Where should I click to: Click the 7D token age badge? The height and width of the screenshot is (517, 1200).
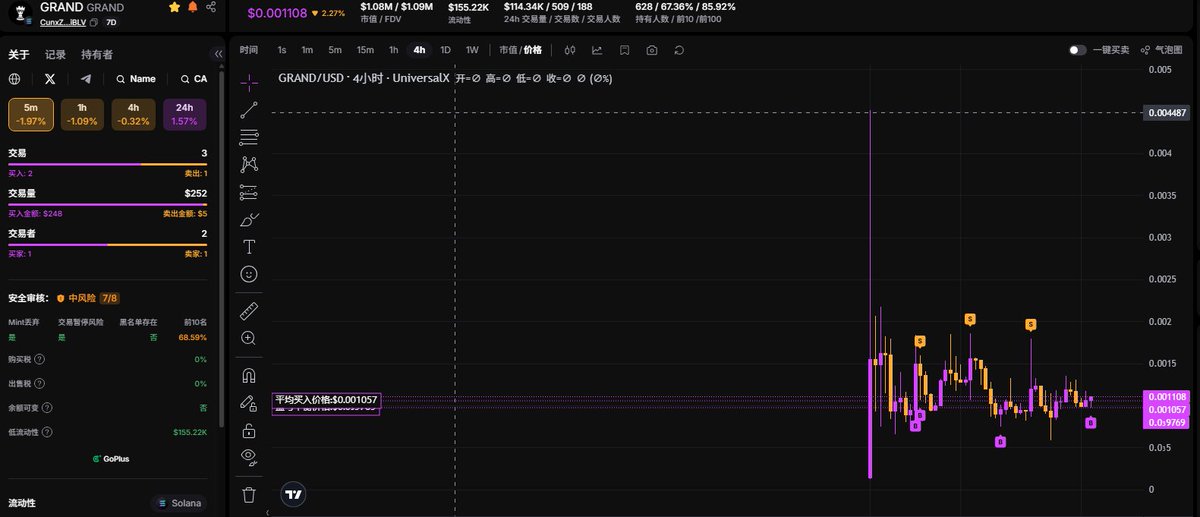pos(111,22)
